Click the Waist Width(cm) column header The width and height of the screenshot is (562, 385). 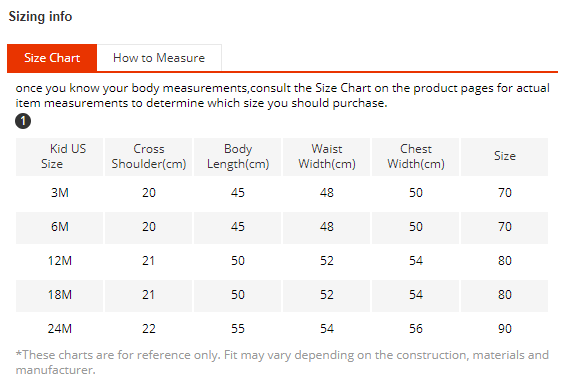click(327, 157)
